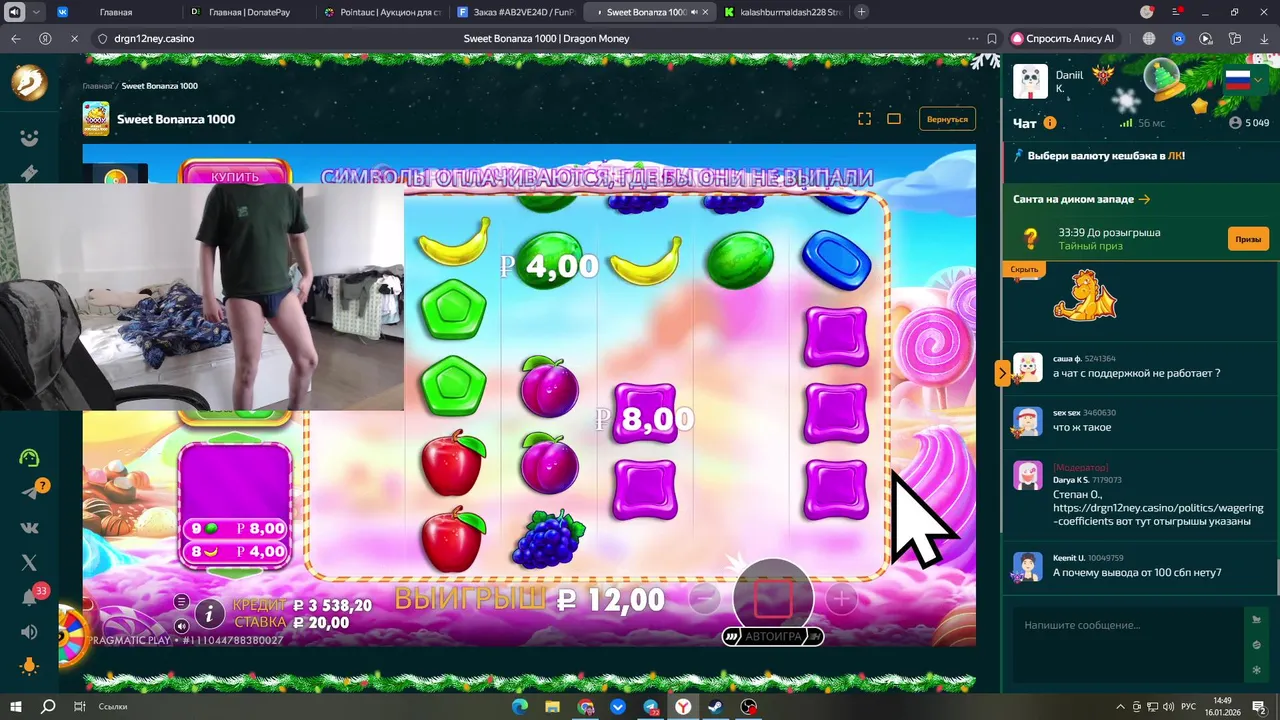
Task: Click саша ф. avatar in chat
Action: pos(1027,367)
